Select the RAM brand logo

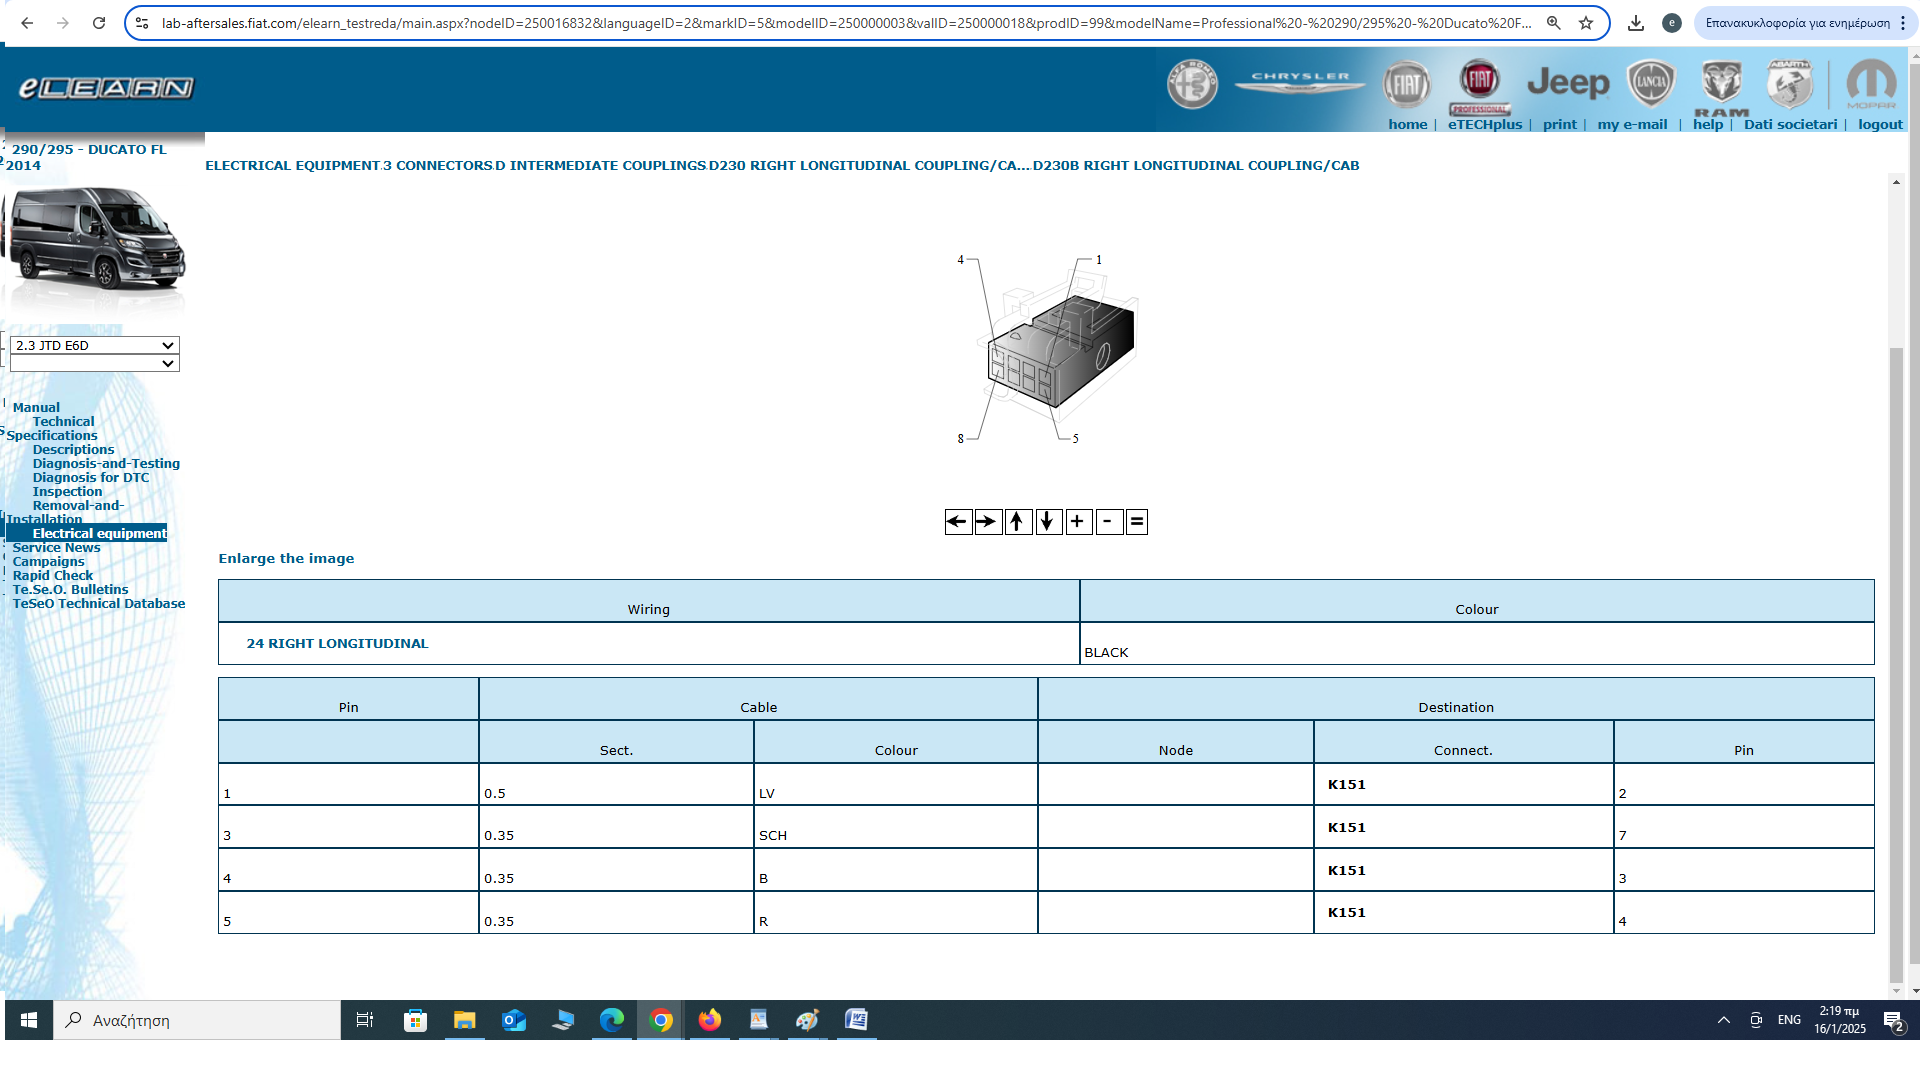pos(1721,87)
